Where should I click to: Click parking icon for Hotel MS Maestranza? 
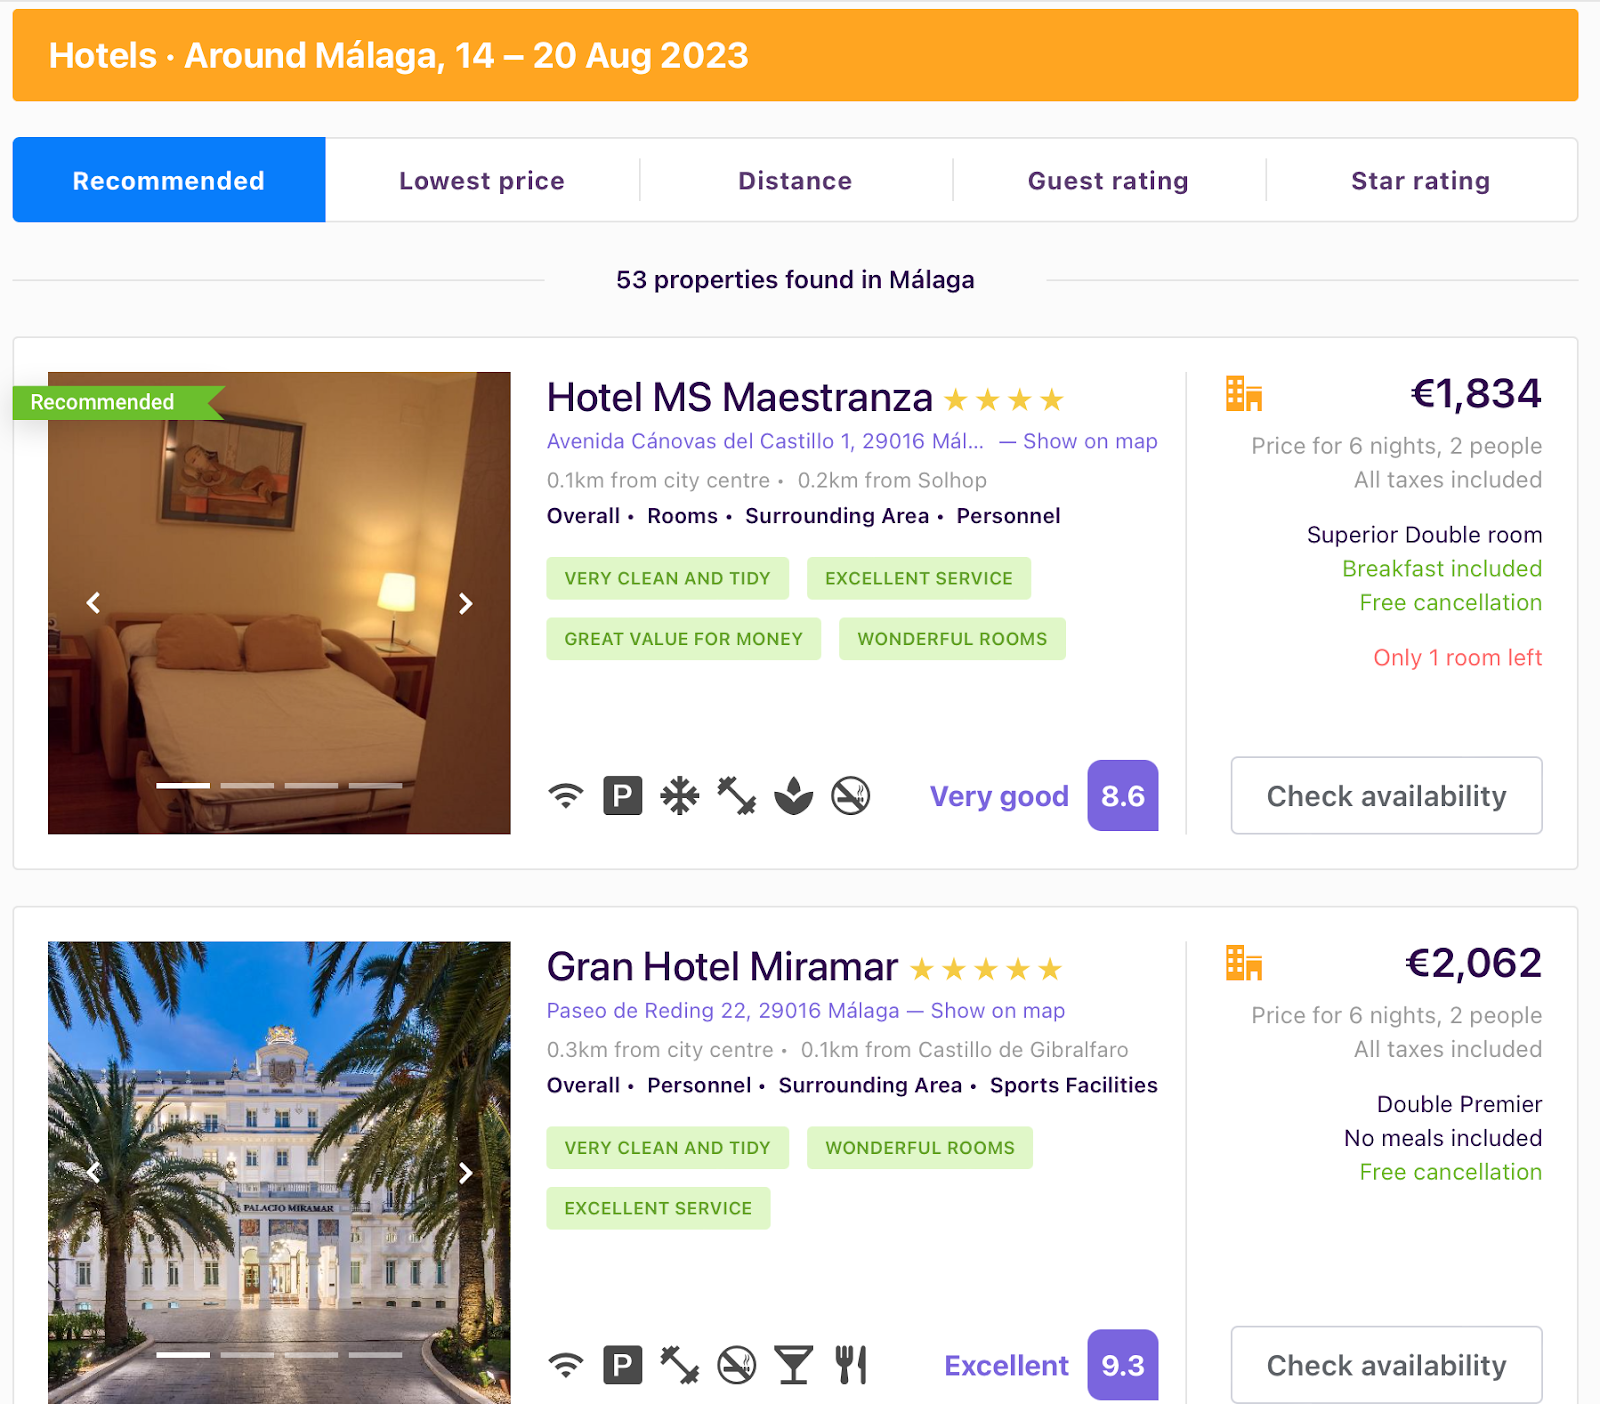[622, 796]
